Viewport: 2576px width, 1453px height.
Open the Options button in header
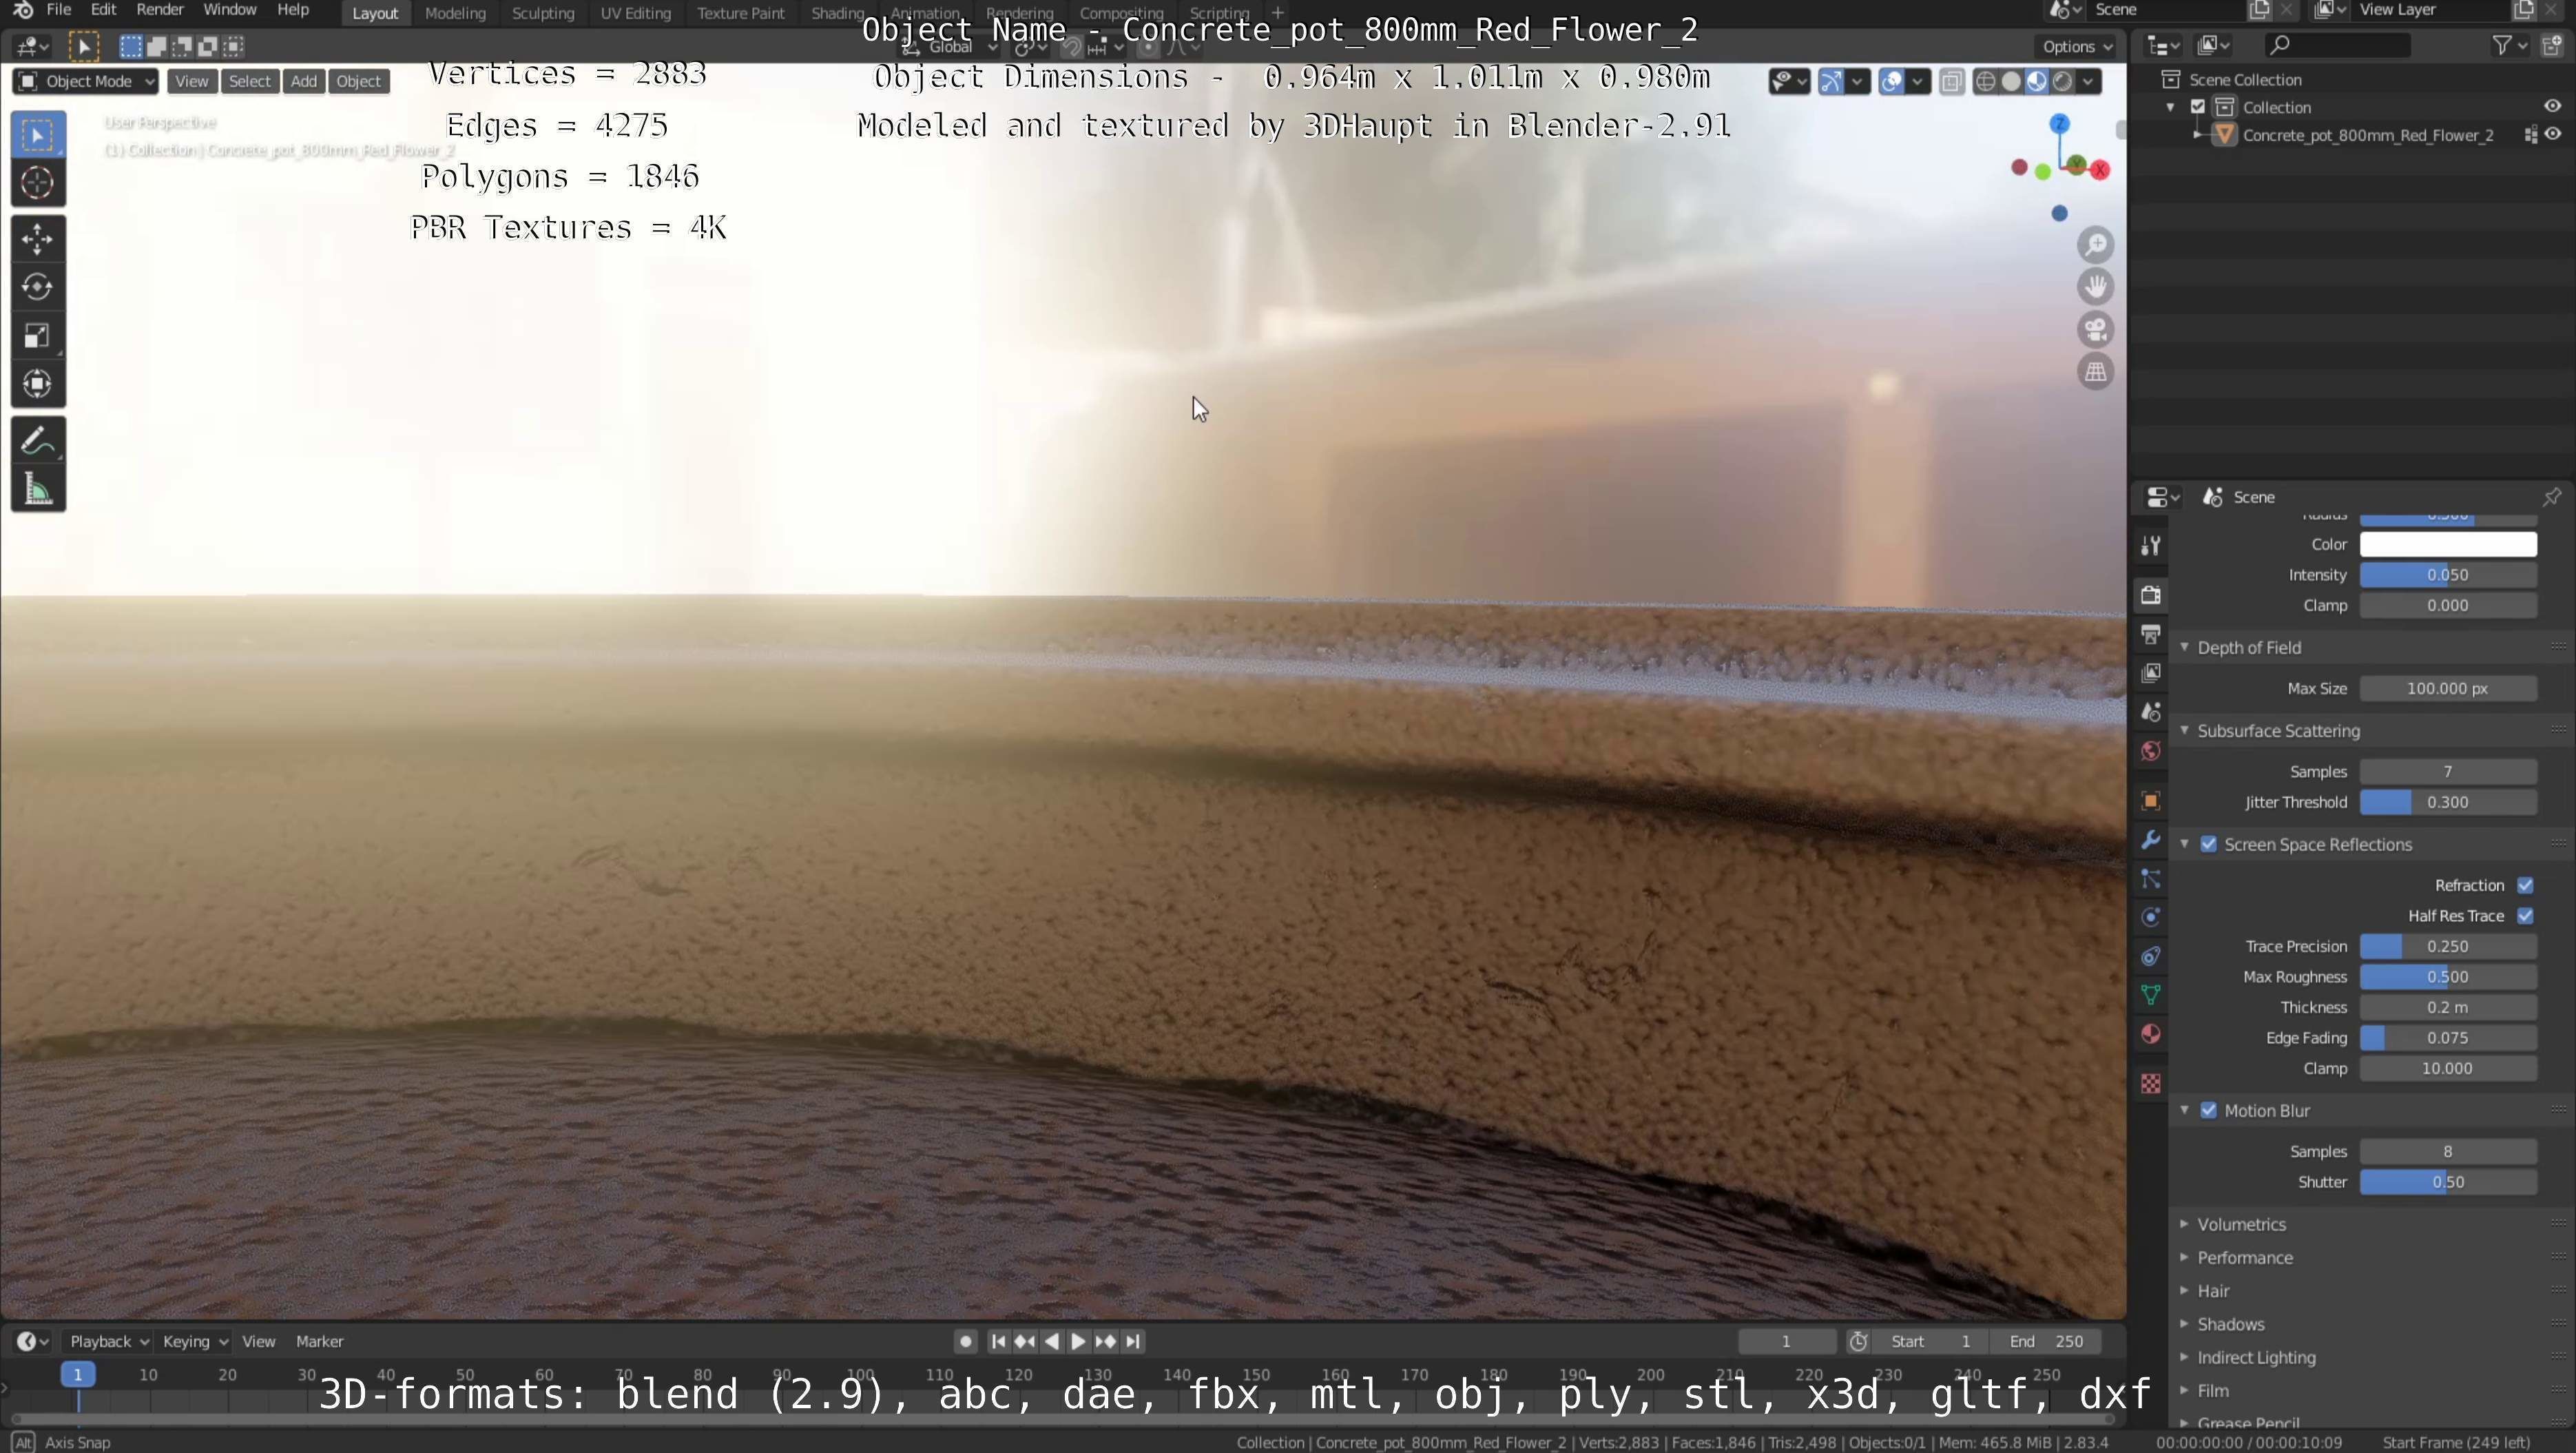pyautogui.click(x=2076, y=46)
